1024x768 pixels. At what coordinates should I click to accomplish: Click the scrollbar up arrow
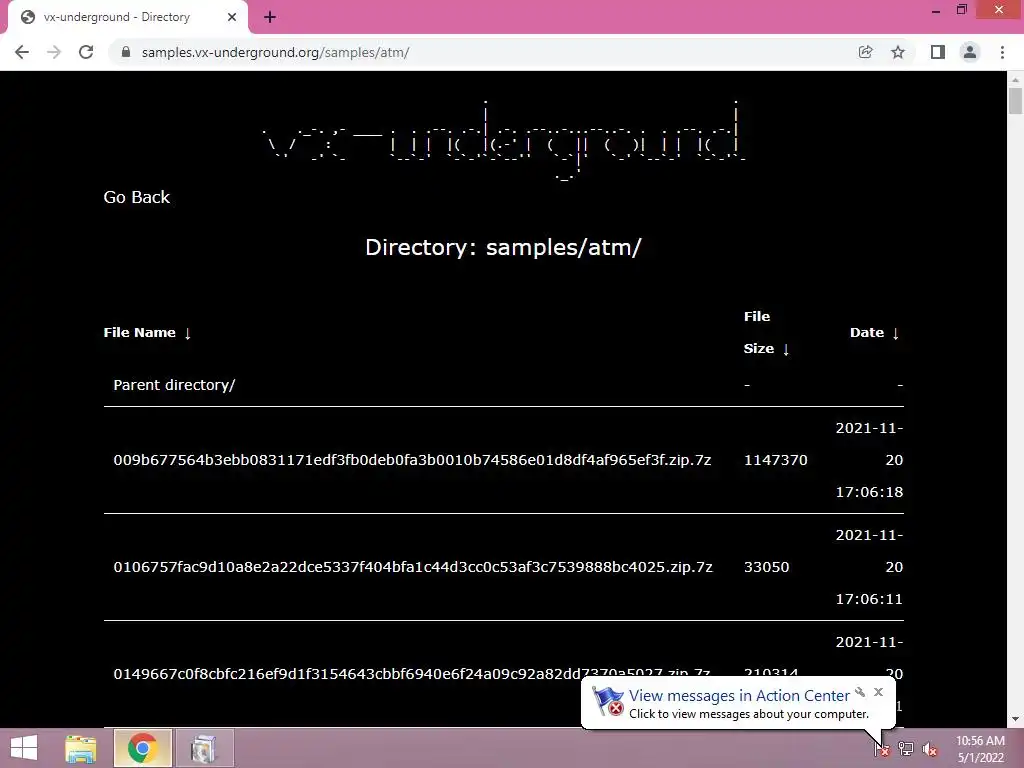coord(1015,79)
